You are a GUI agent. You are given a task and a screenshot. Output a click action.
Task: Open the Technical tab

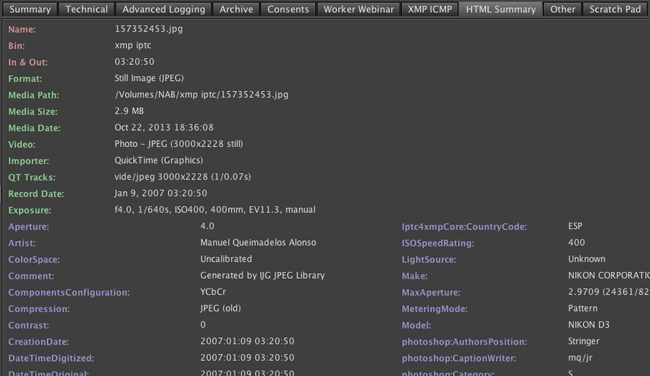pyautogui.click(x=86, y=9)
